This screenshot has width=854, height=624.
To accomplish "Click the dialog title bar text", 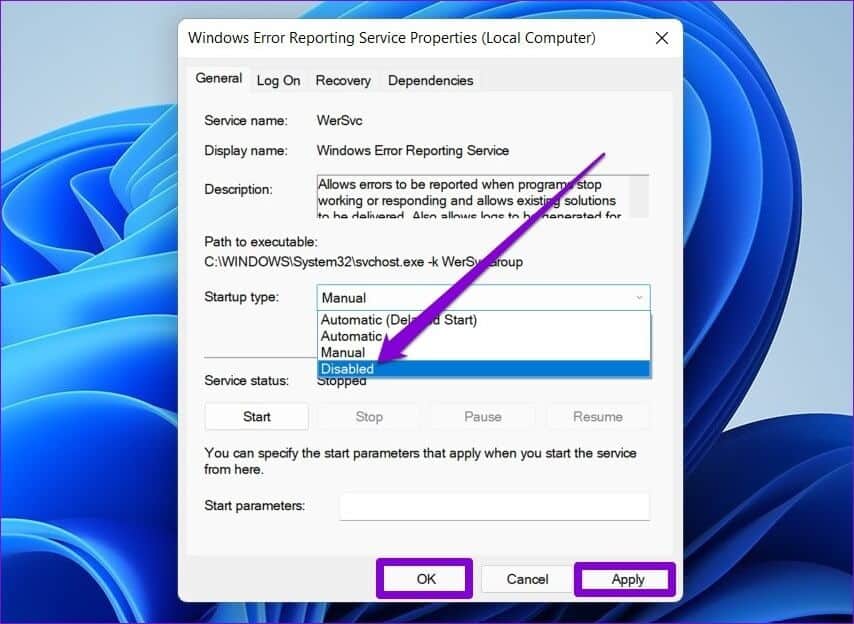I will (x=392, y=38).
